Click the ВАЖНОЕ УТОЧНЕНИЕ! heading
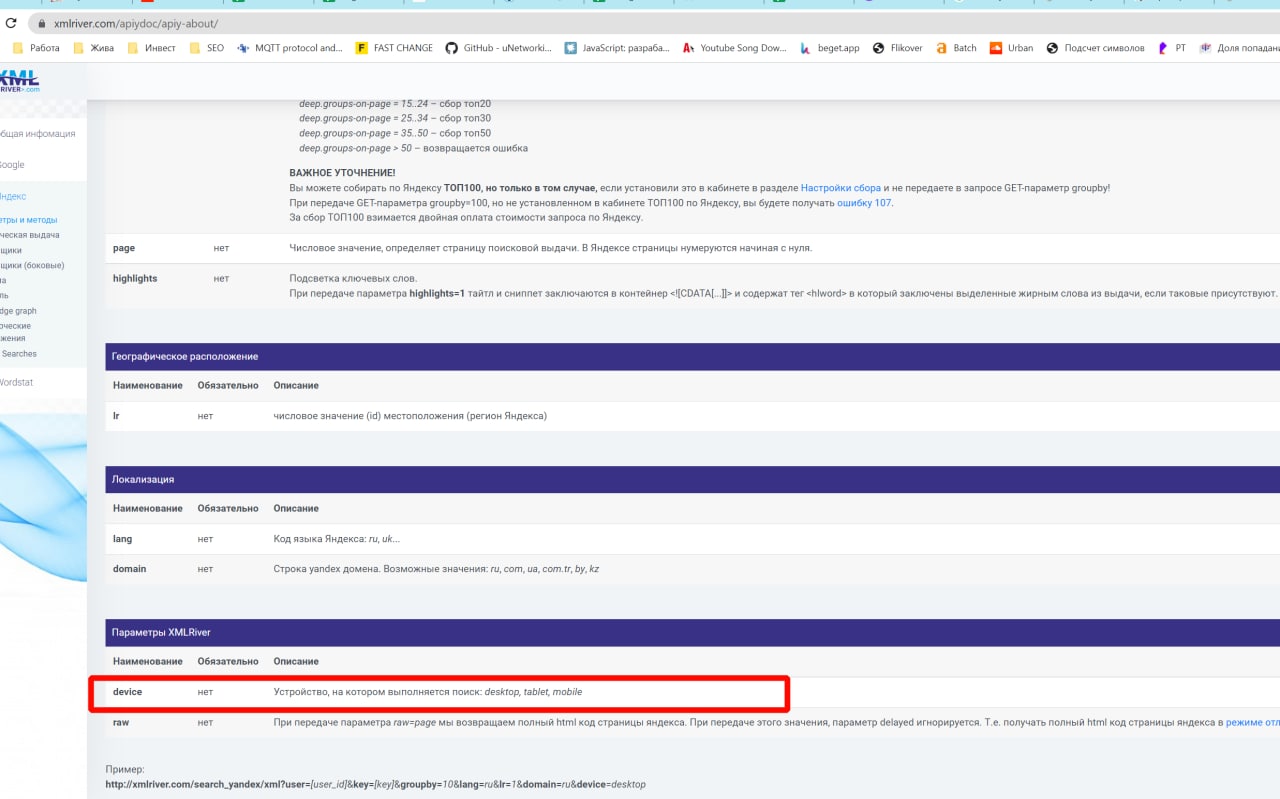 (x=342, y=173)
